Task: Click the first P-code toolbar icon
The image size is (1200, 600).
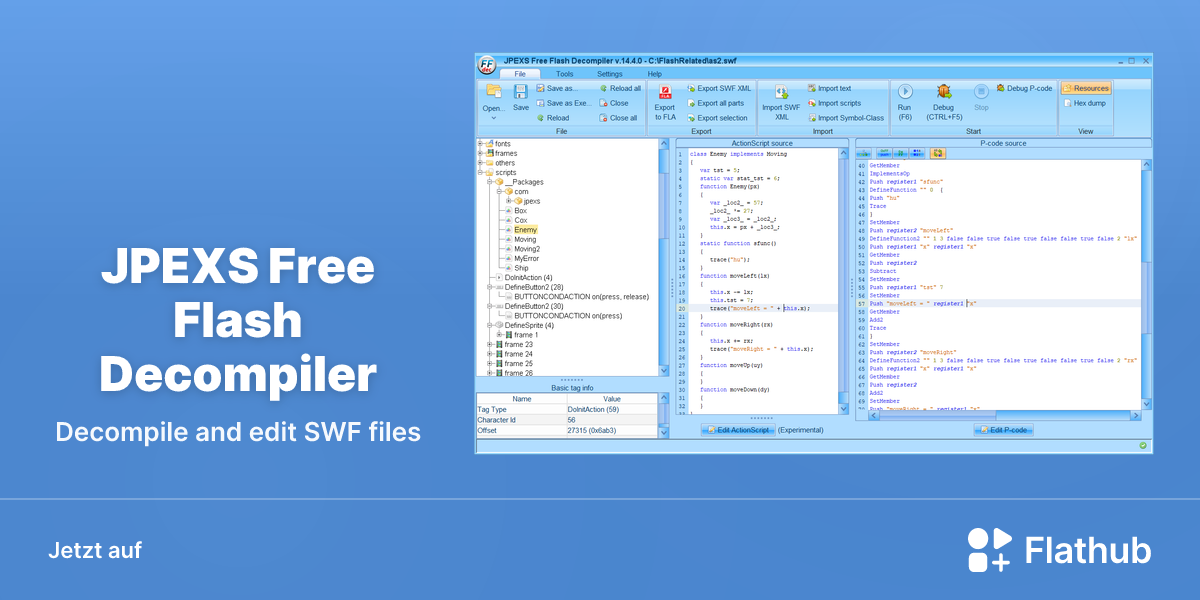Action: click(865, 153)
